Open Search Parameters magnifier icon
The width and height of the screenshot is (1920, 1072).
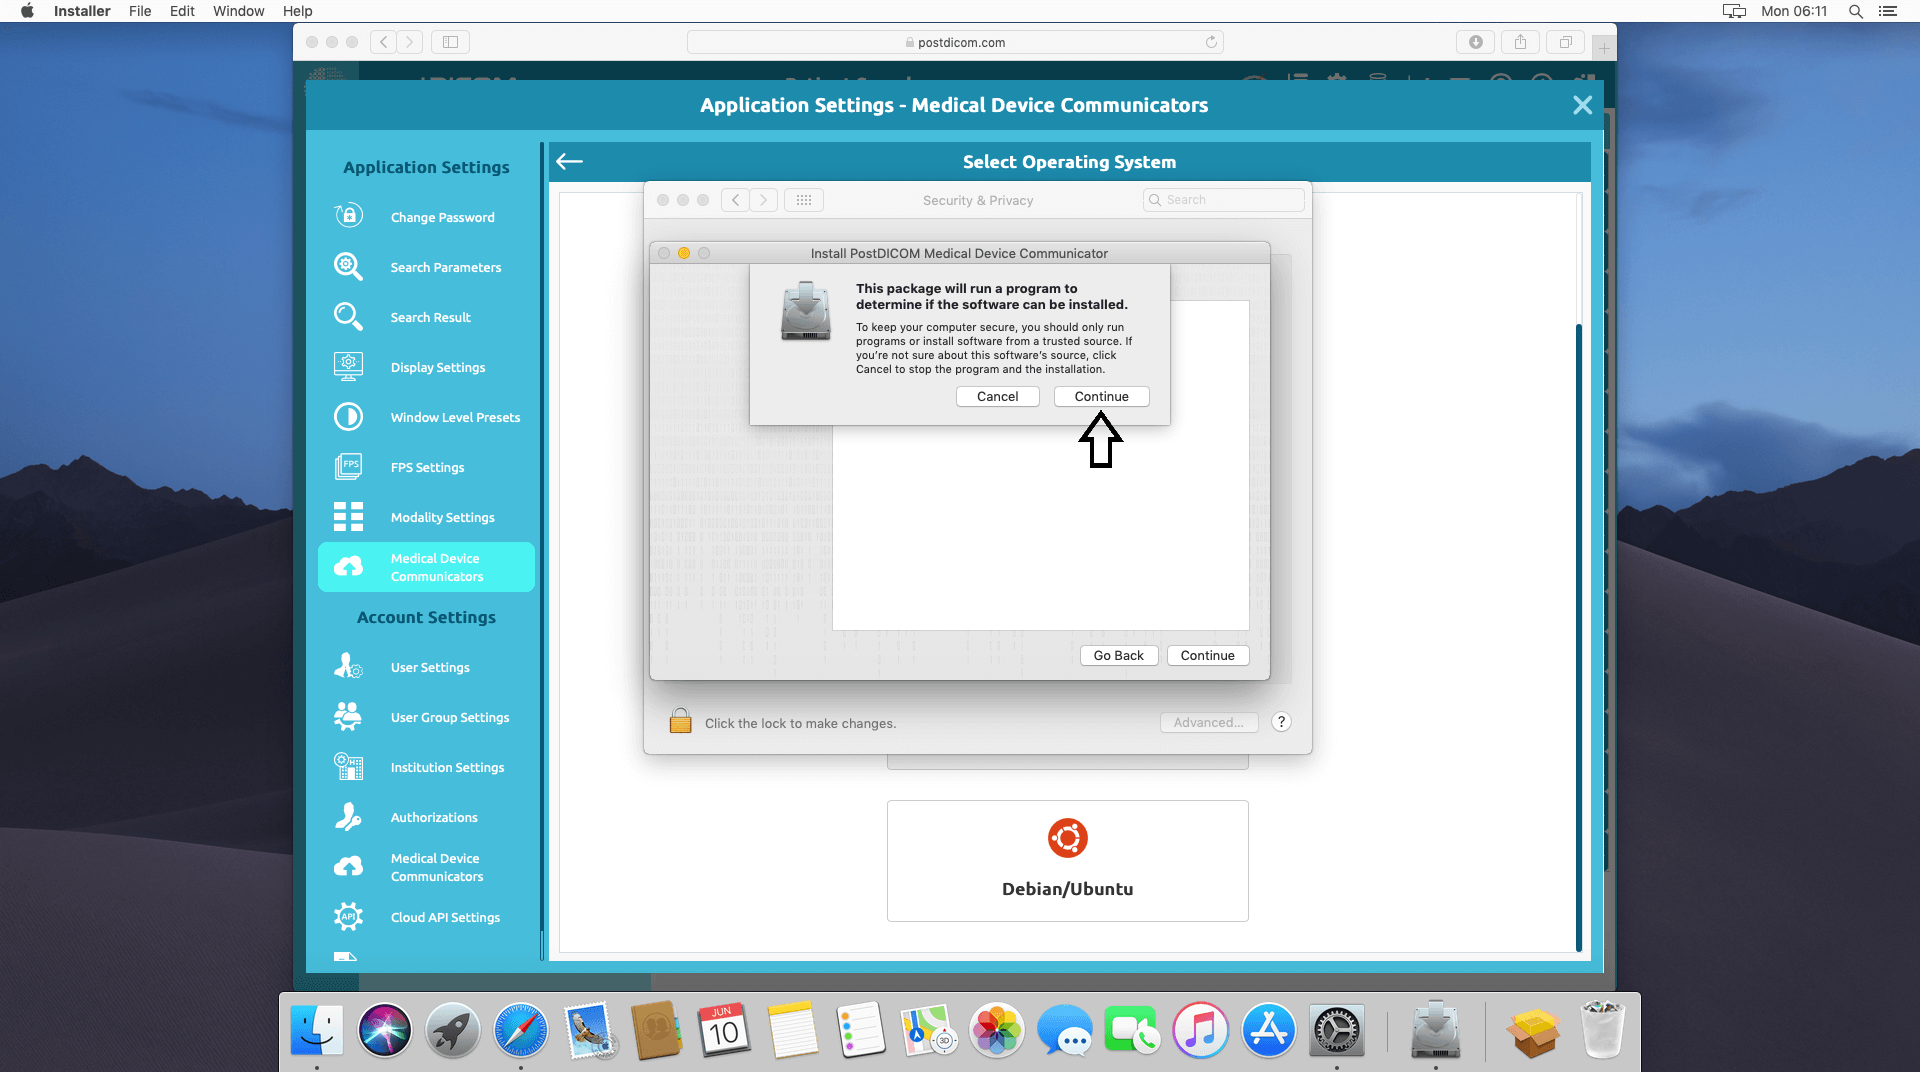pyautogui.click(x=348, y=266)
